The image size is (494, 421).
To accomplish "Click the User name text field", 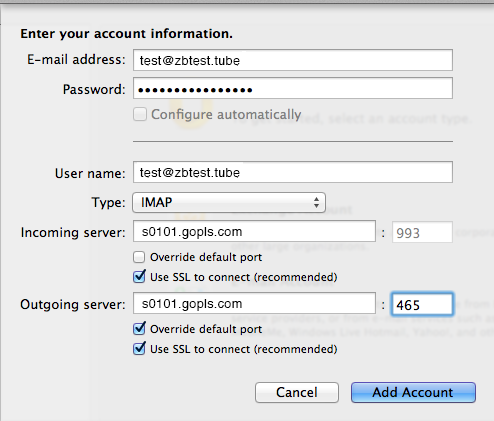I will coord(293,172).
